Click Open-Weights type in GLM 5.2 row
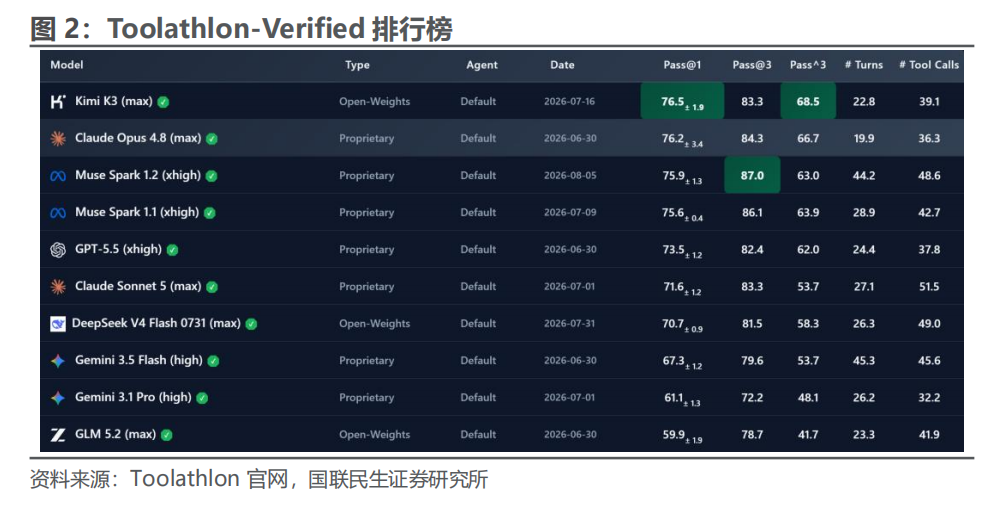 click(x=375, y=435)
